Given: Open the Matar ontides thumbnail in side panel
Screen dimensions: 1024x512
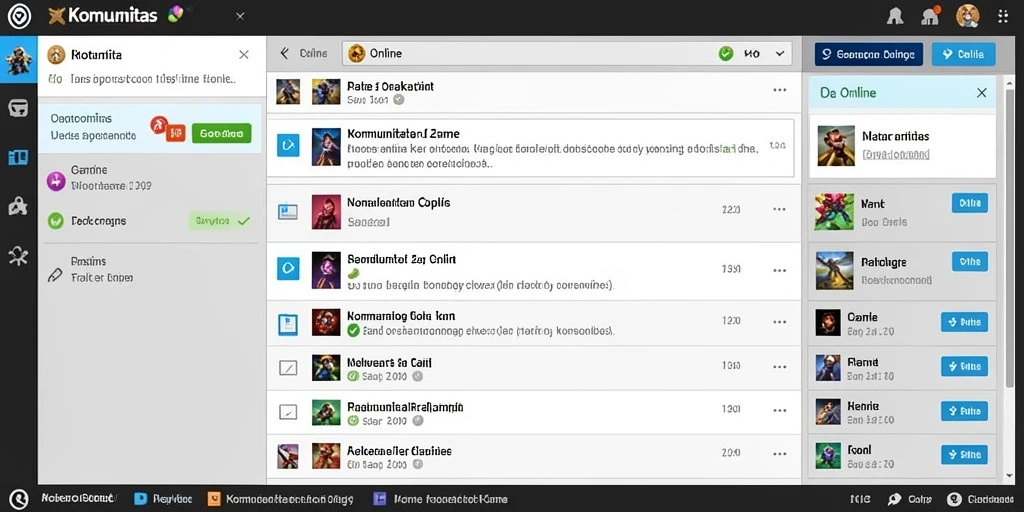Looking at the screenshot, I should [836, 146].
